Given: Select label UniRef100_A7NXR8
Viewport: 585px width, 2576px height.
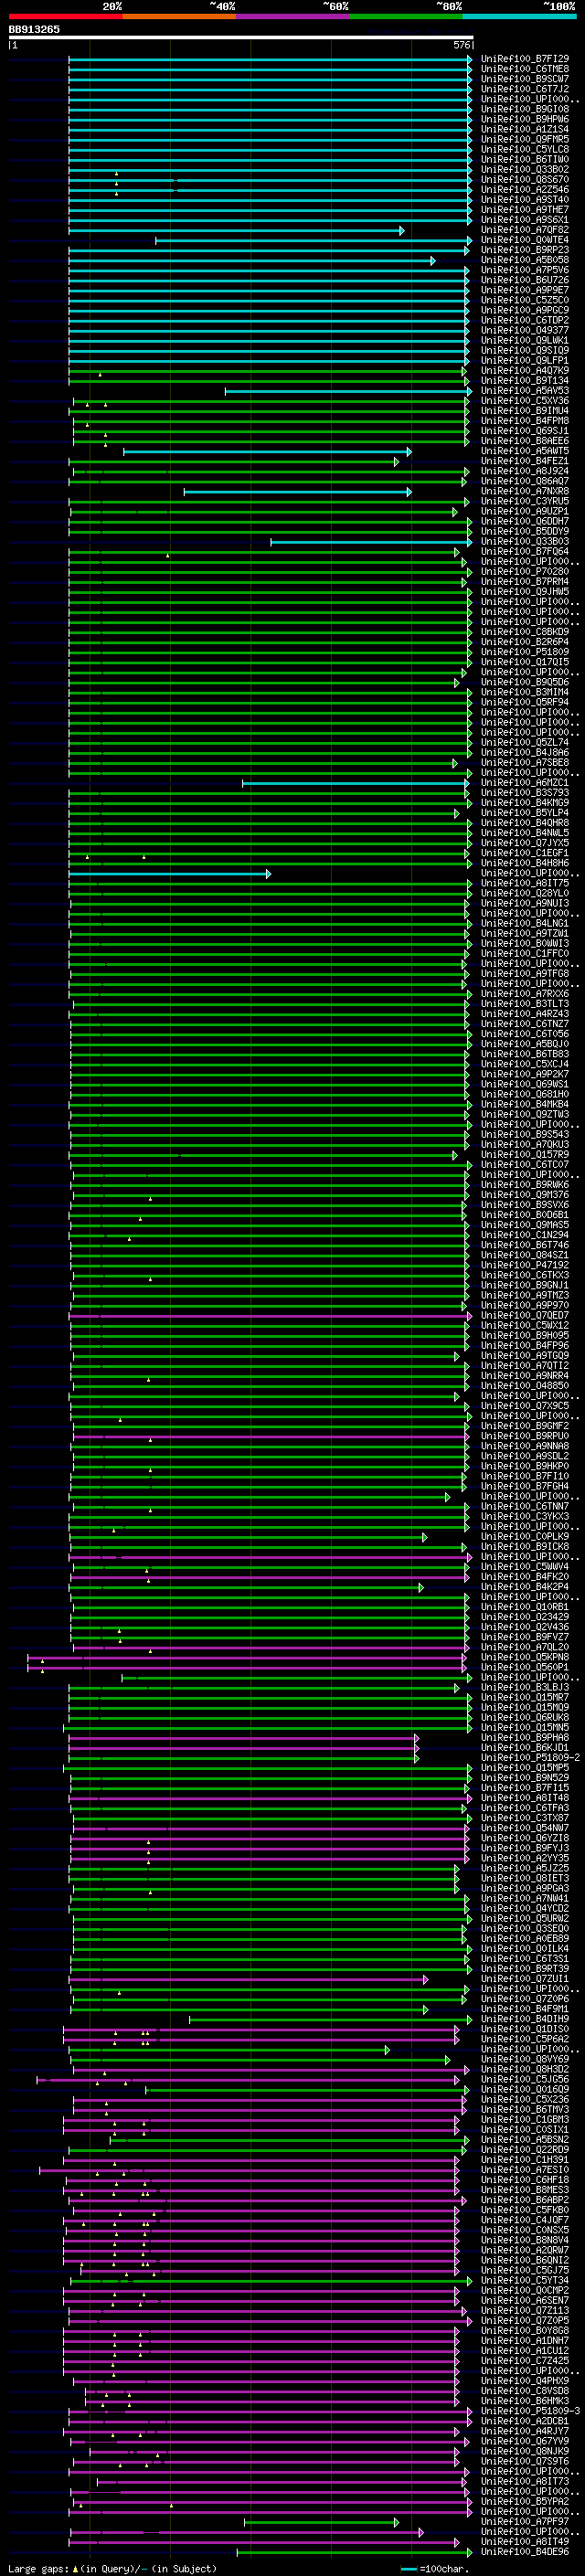Looking at the screenshot, I should [525, 491].
